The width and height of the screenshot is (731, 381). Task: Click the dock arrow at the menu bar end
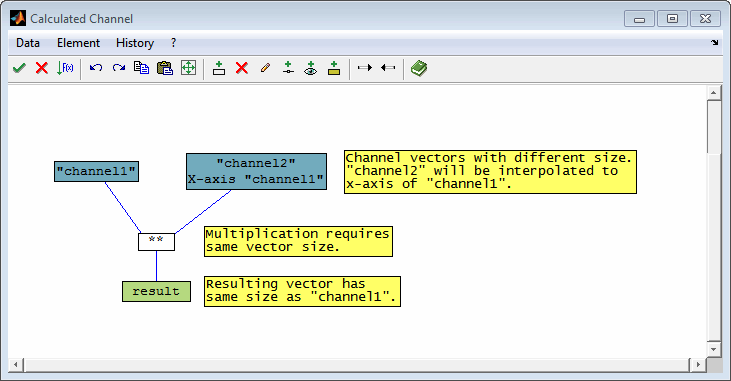tap(715, 42)
